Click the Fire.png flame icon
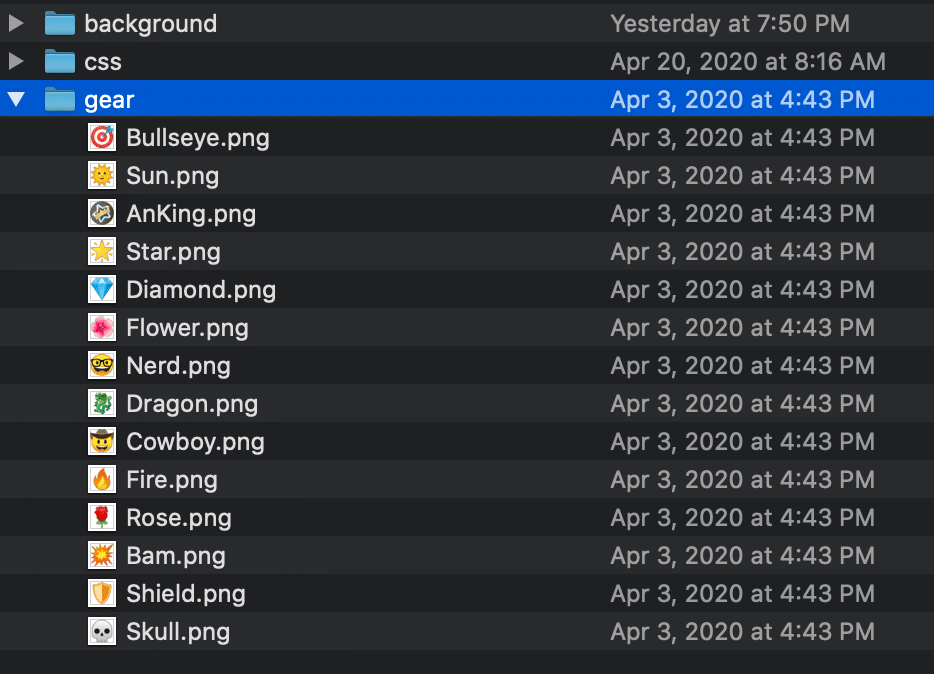Viewport: 934px width, 674px height. point(102,480)
